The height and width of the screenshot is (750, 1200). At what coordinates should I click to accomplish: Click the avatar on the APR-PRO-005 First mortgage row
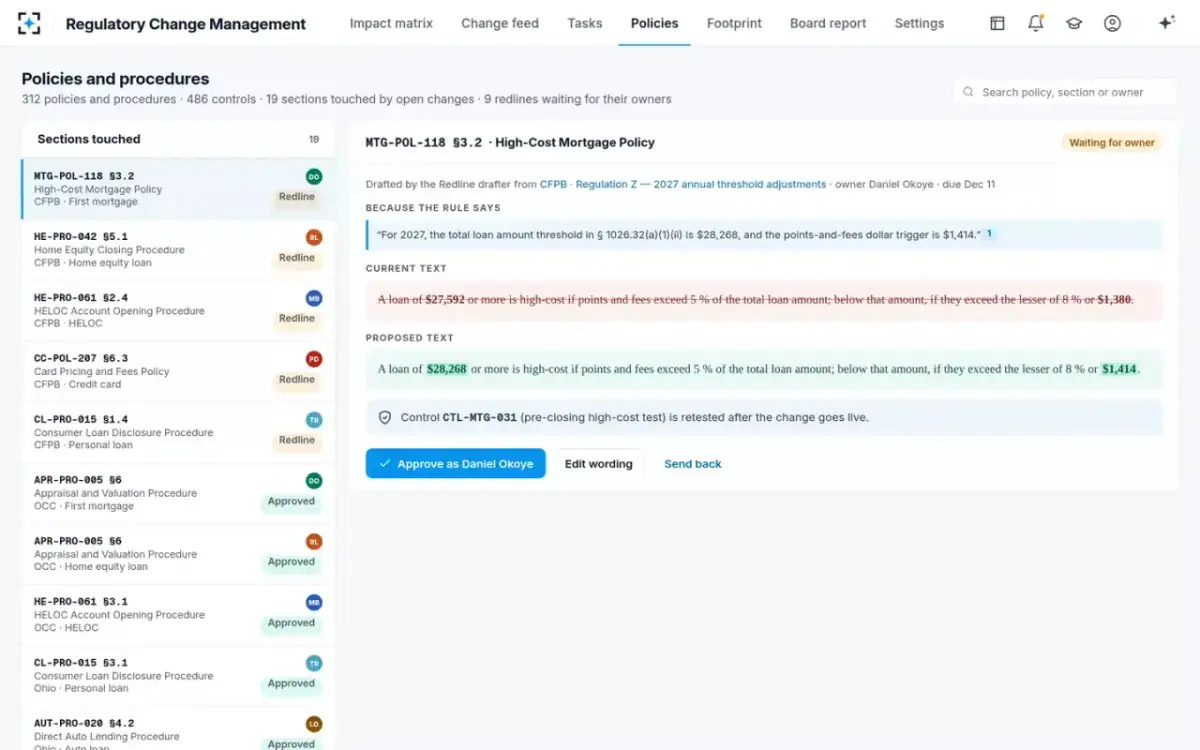(x=314, y=481)
